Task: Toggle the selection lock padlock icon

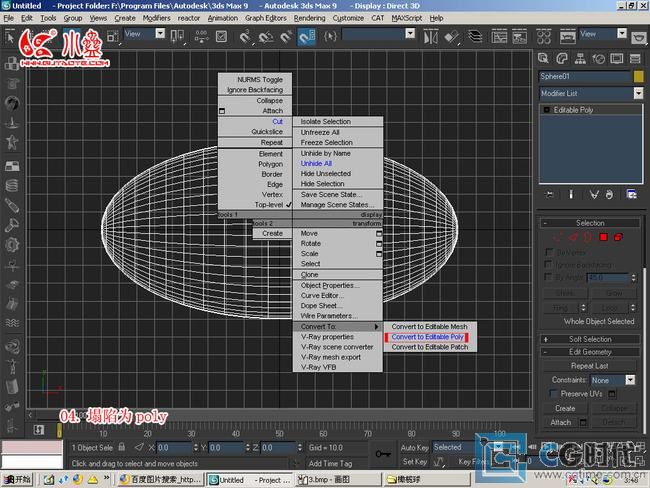Action: click(x=121, y=447)
